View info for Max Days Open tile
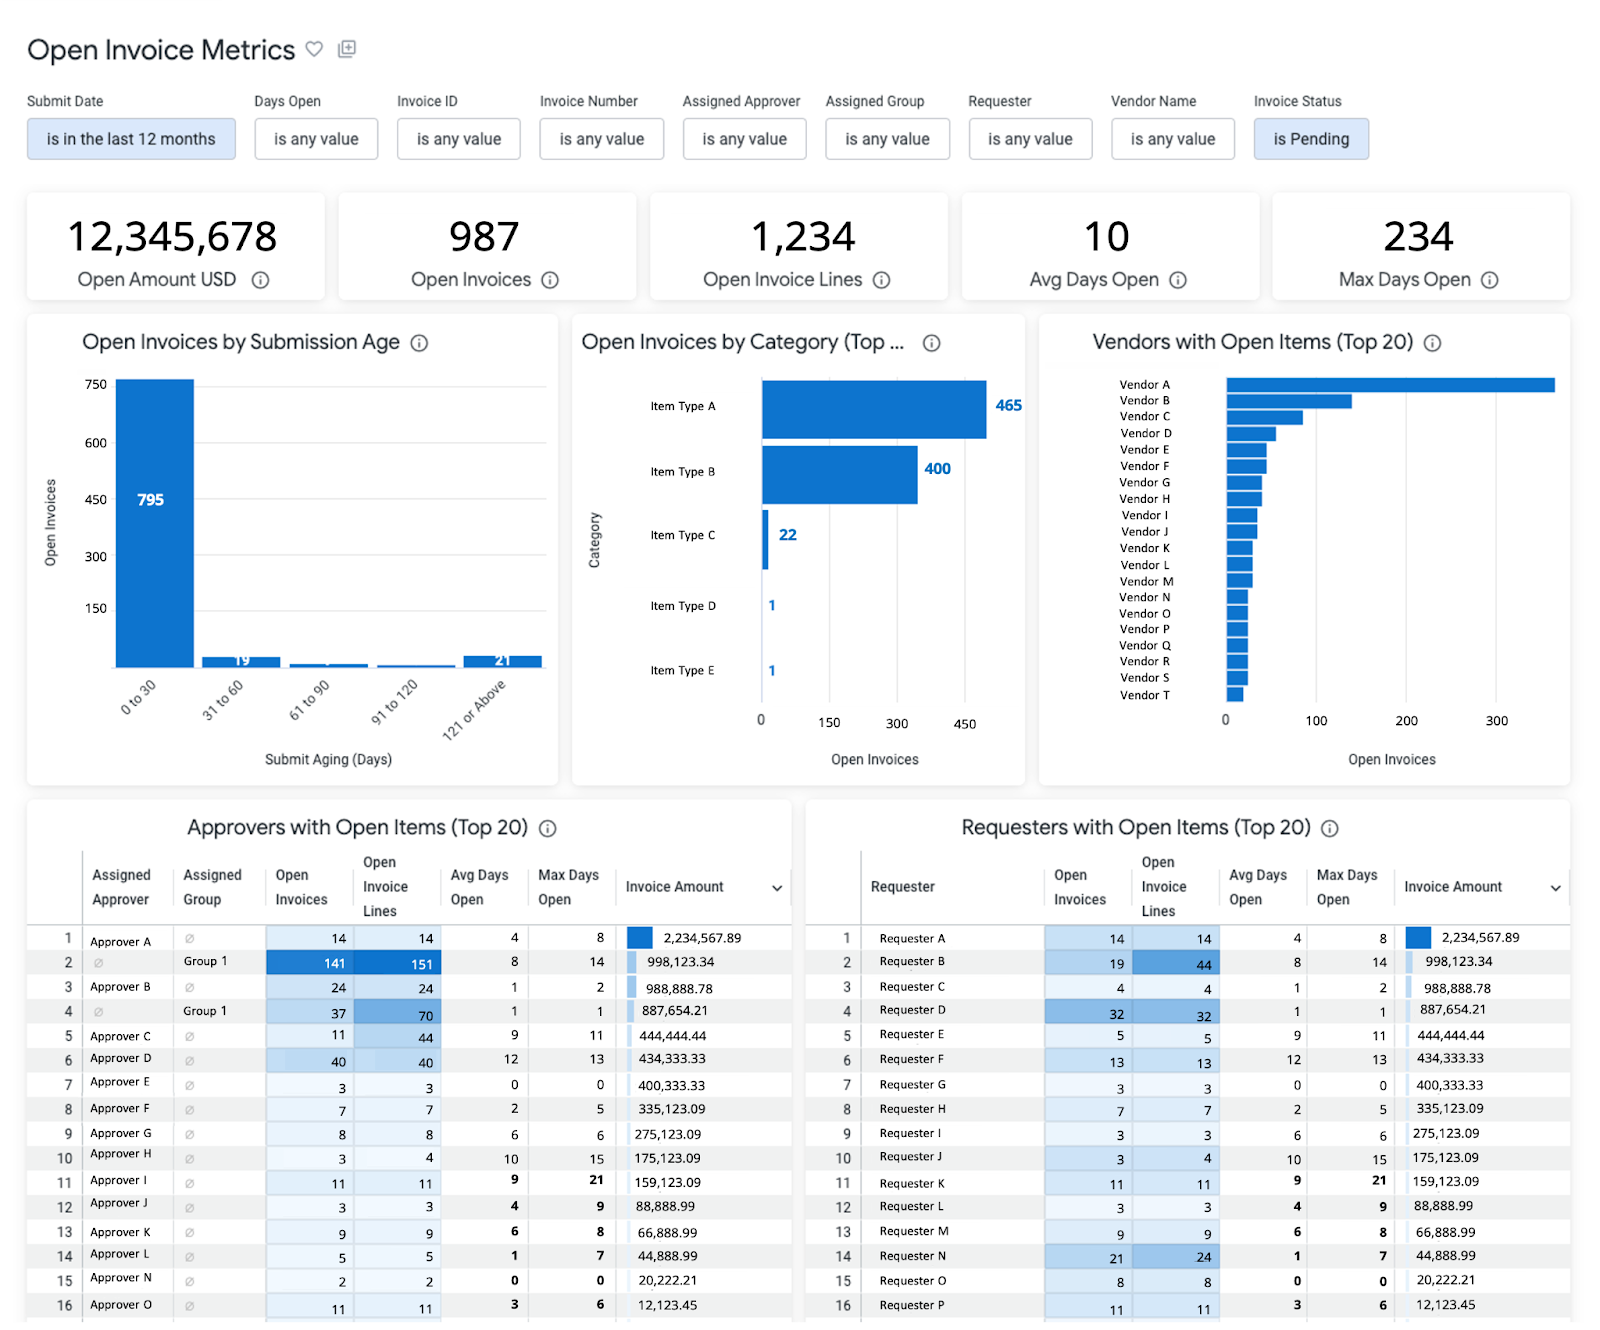Viewport: 1600px width, 1330px height. pos(1489,280)
